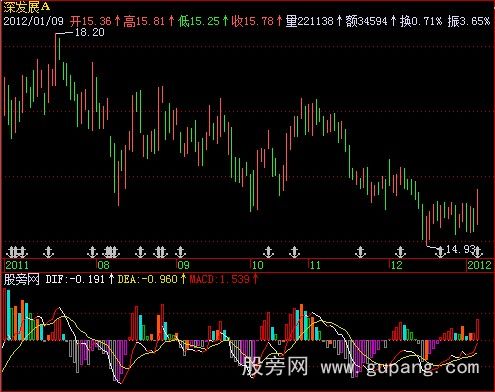The width and height of the screenshot is (495, 392).
Task: Click the volume value 量221138
Action: (x=310, y=21)
